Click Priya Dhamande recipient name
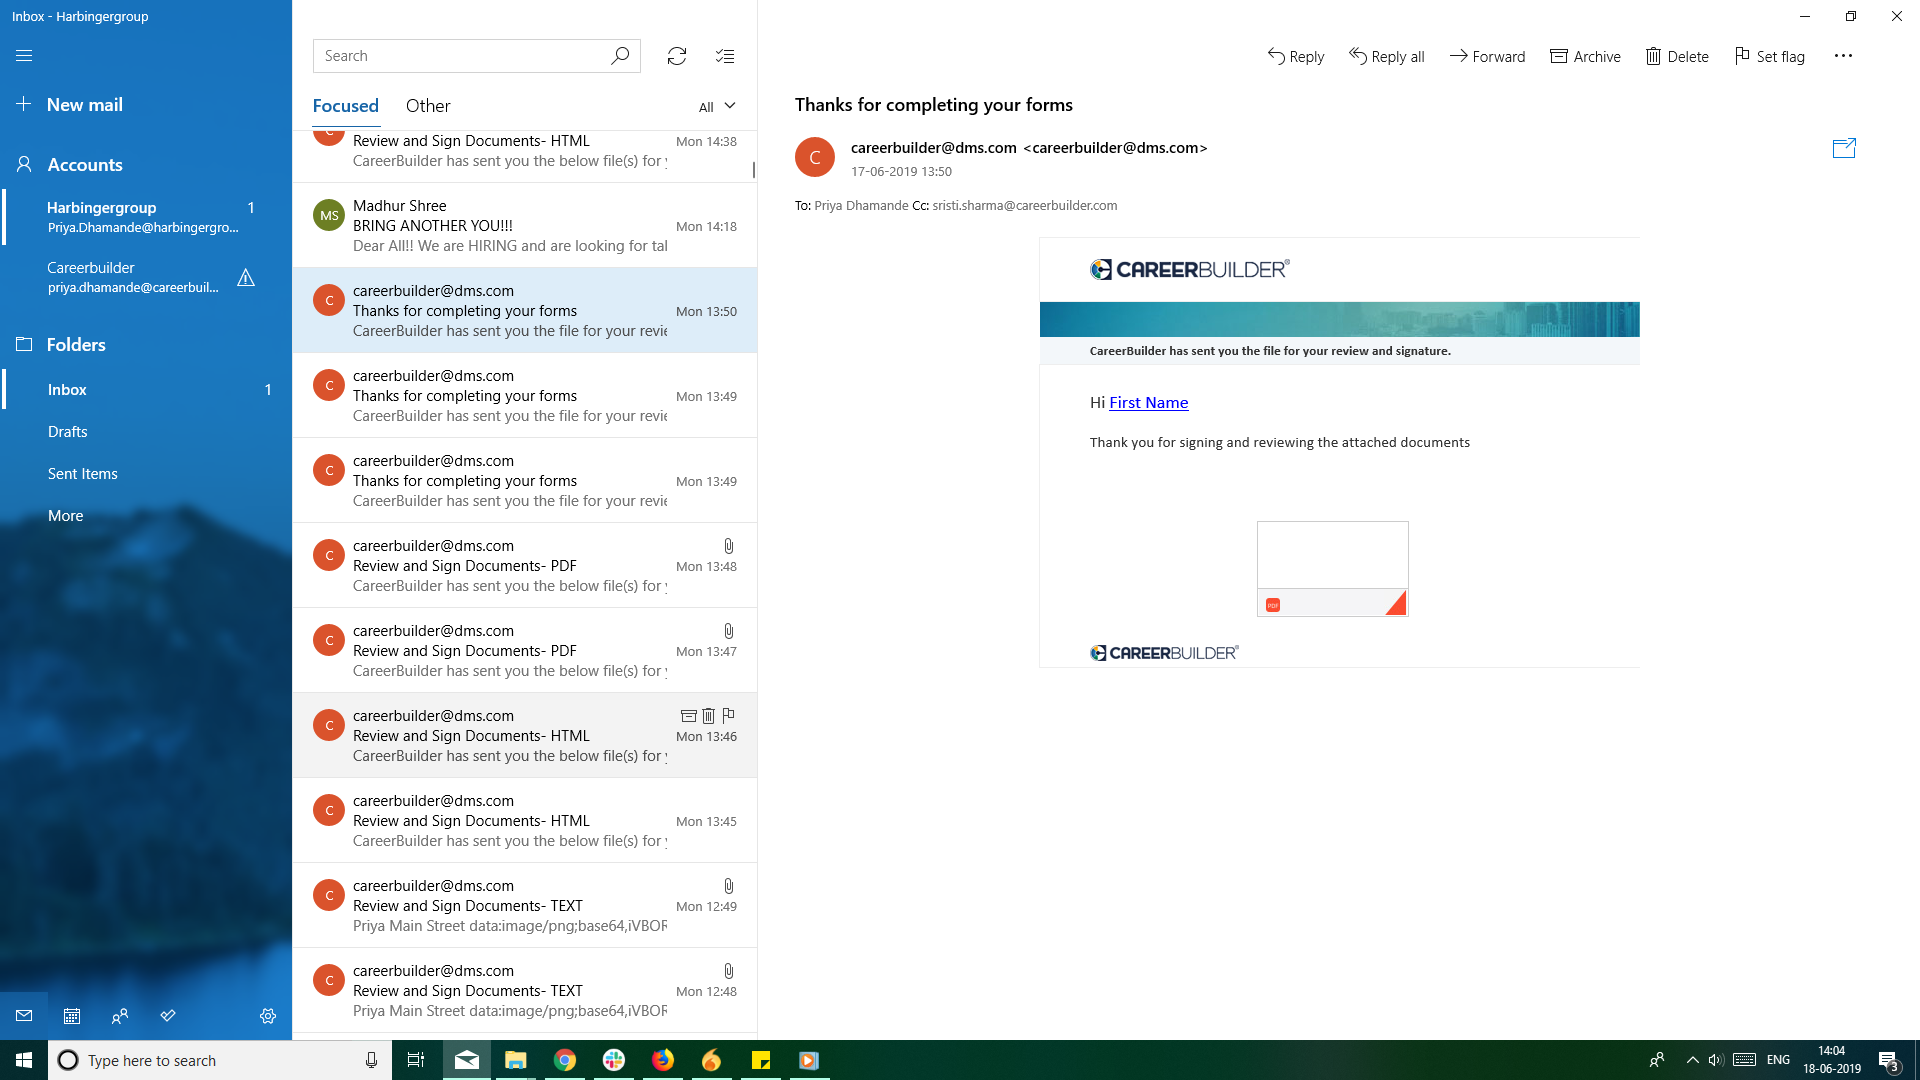The image size is (1920, 1080). [861, 205]
